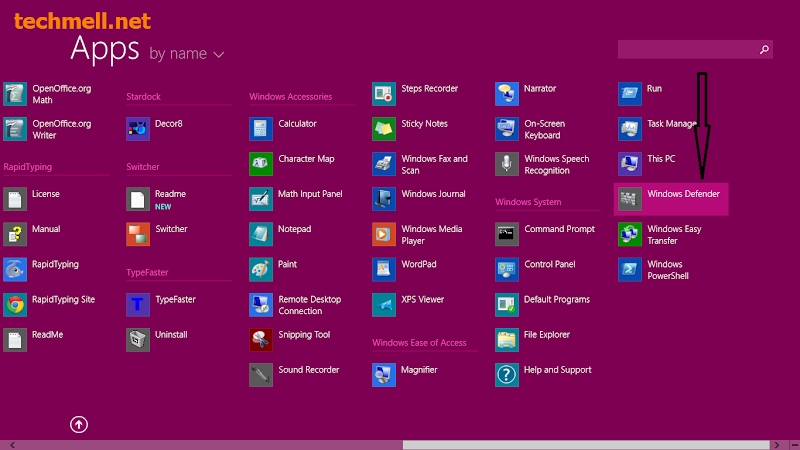
Task: Launch the Task Manager icon
Action: click(630, 129)
